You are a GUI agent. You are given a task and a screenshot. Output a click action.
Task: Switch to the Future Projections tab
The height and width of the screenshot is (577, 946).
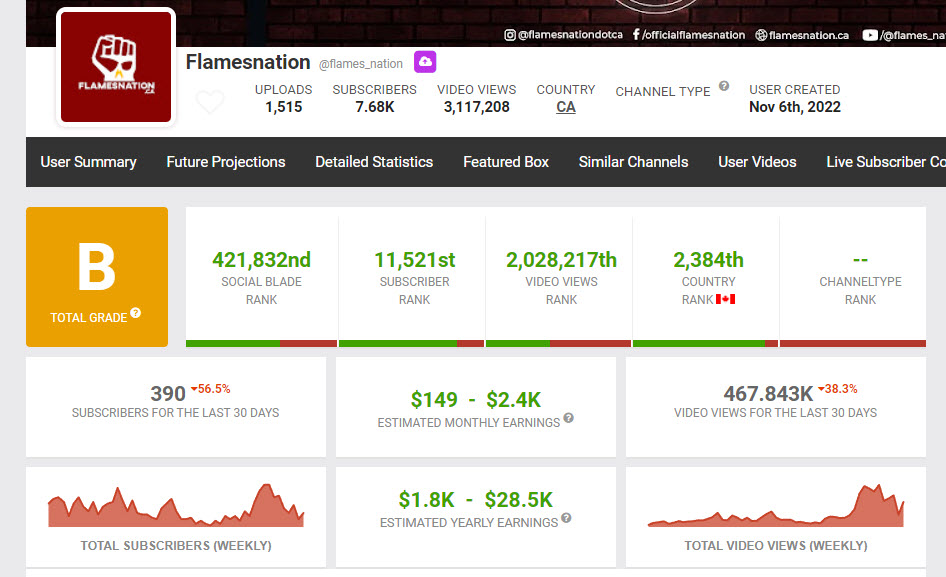click(226, 162)
